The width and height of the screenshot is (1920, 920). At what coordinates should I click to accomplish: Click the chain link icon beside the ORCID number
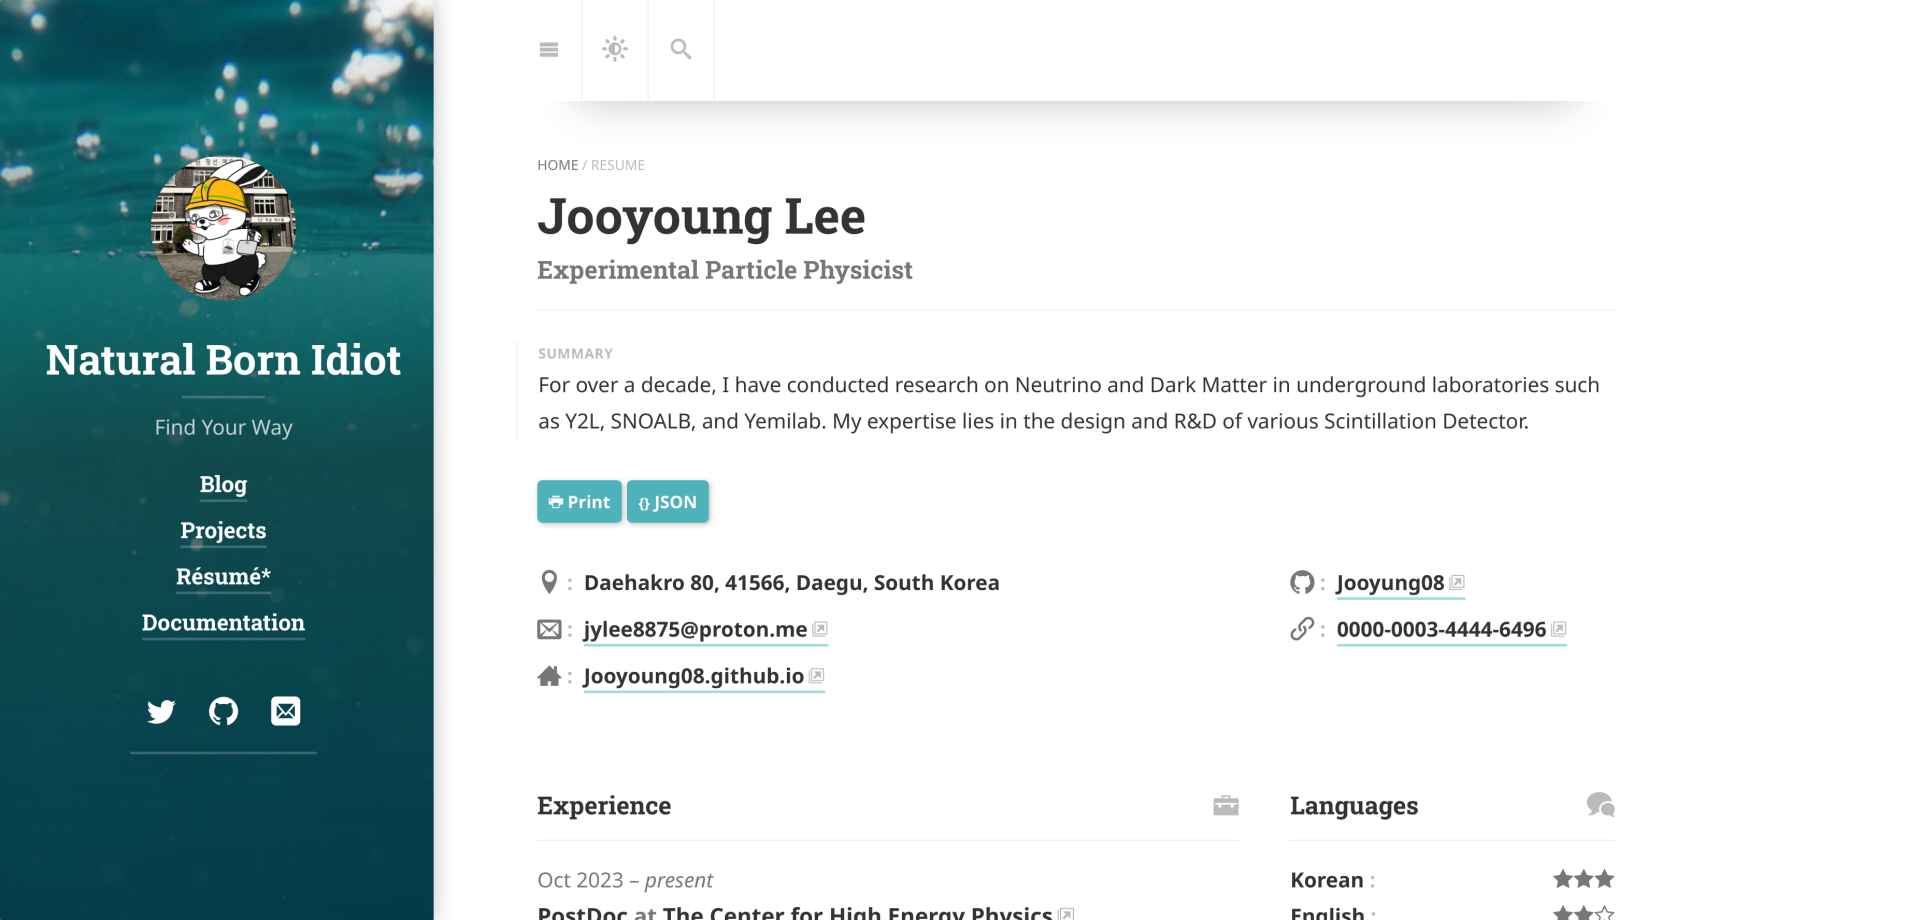click(x=1303, y=629)
